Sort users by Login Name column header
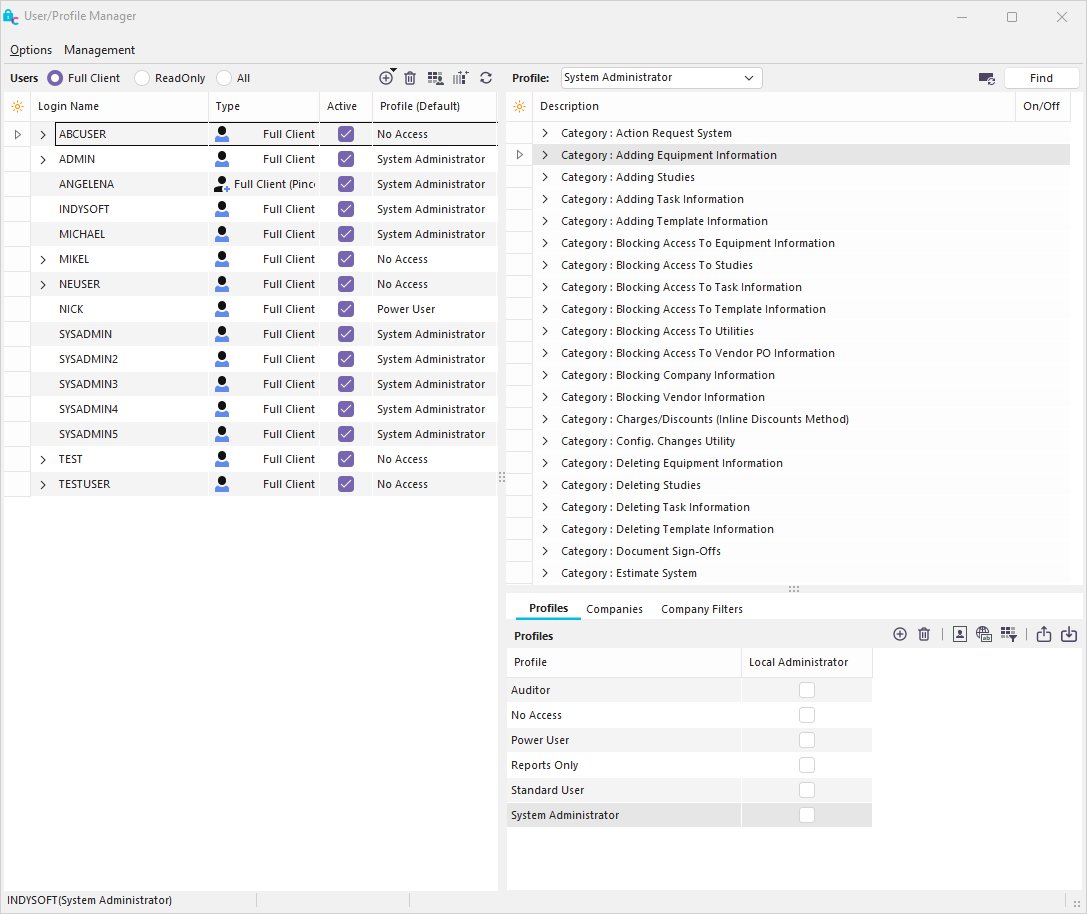Image resolution: width=1087 pixels, height=914 pixels. point(68,106)
